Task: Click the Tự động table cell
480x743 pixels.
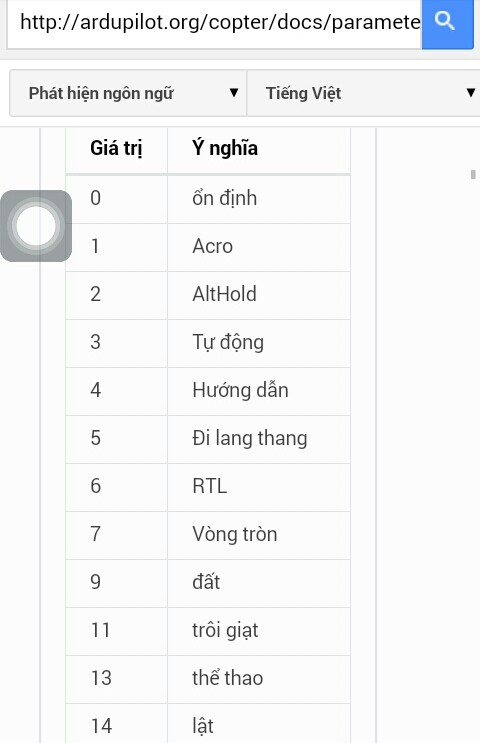Action: pos(259,343)
